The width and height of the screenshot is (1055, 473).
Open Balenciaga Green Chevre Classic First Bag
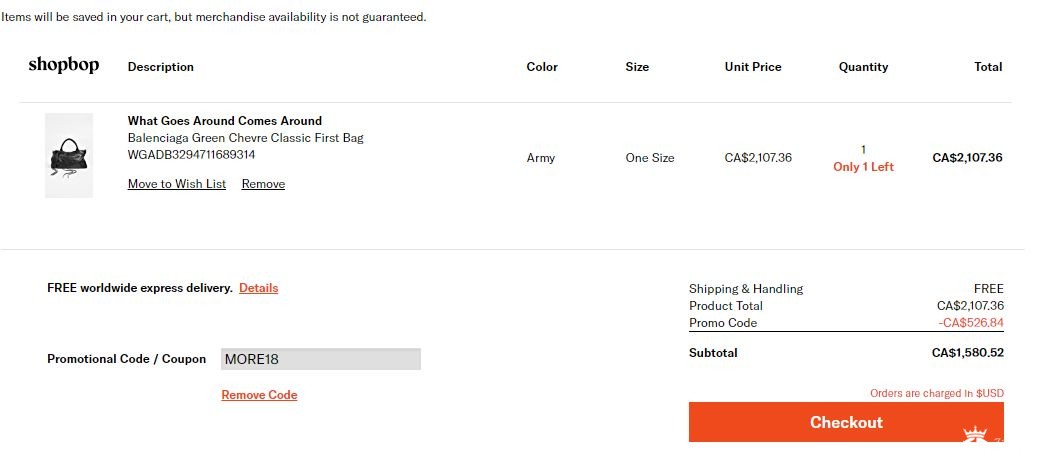(x=245, y=138)
